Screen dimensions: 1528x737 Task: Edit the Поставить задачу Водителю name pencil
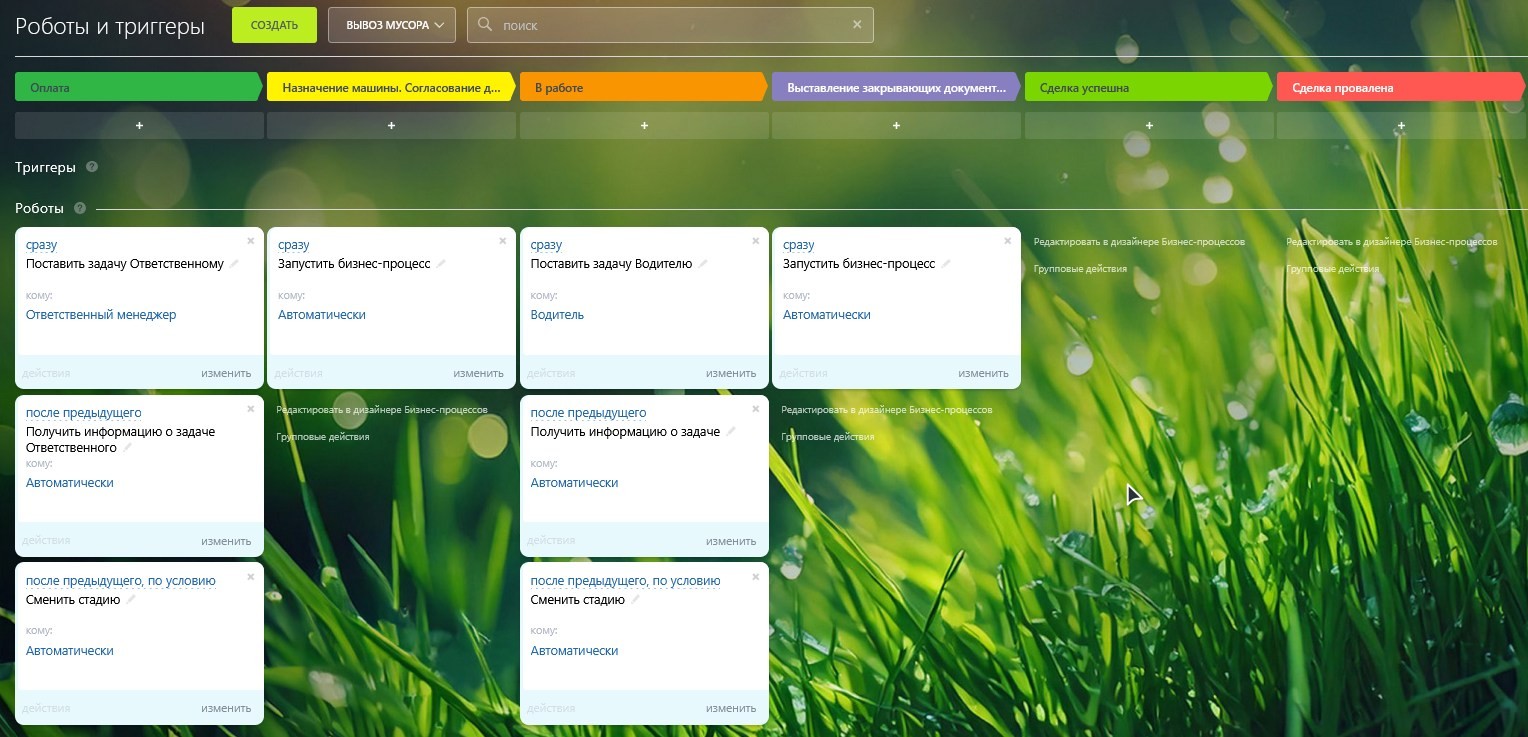pyautogui.click(x=703, y=264)
